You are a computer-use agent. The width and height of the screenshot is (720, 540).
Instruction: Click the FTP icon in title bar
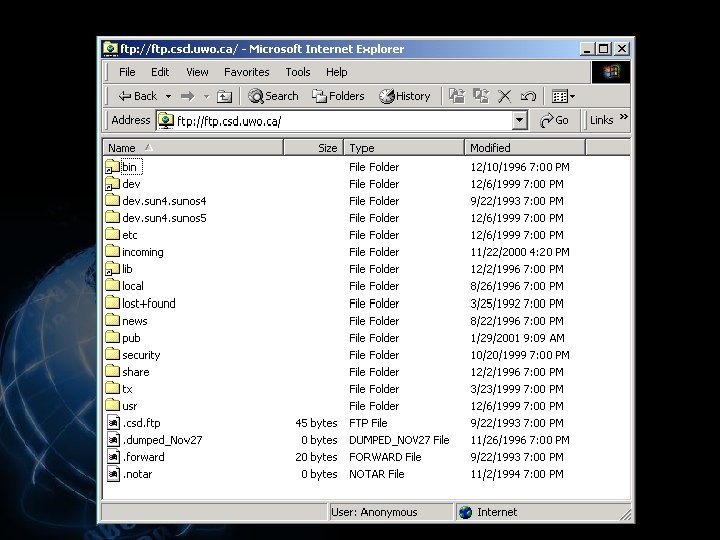(x=110, y=48)
